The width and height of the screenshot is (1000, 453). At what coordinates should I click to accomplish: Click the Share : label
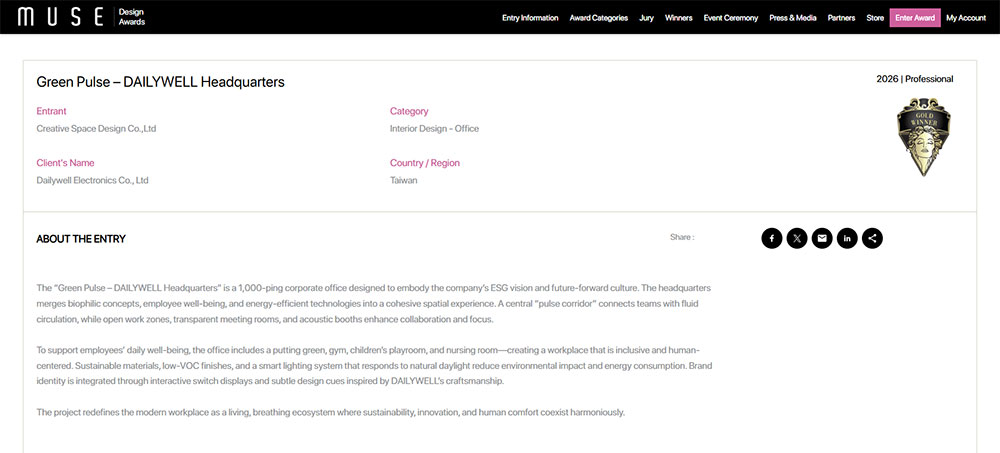click(682, 237)
